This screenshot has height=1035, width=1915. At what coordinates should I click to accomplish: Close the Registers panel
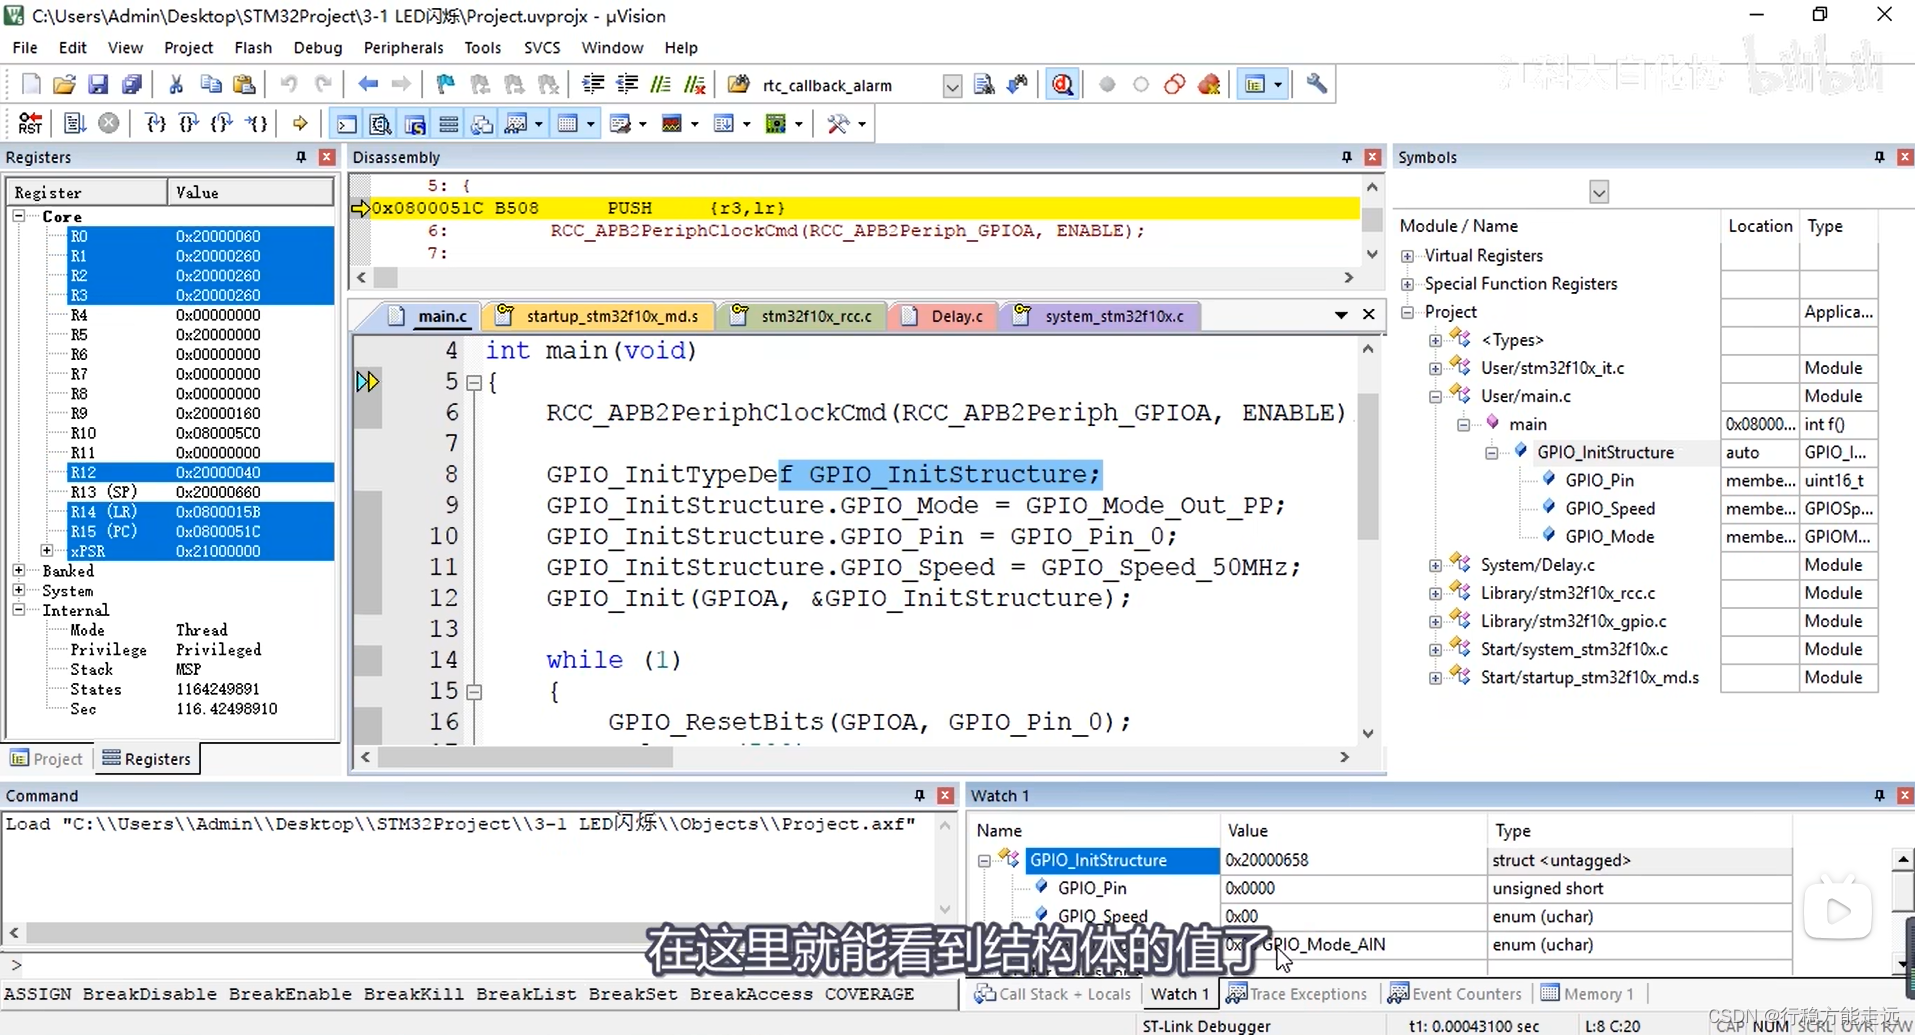pyautogui.click(x=326, y=157)
